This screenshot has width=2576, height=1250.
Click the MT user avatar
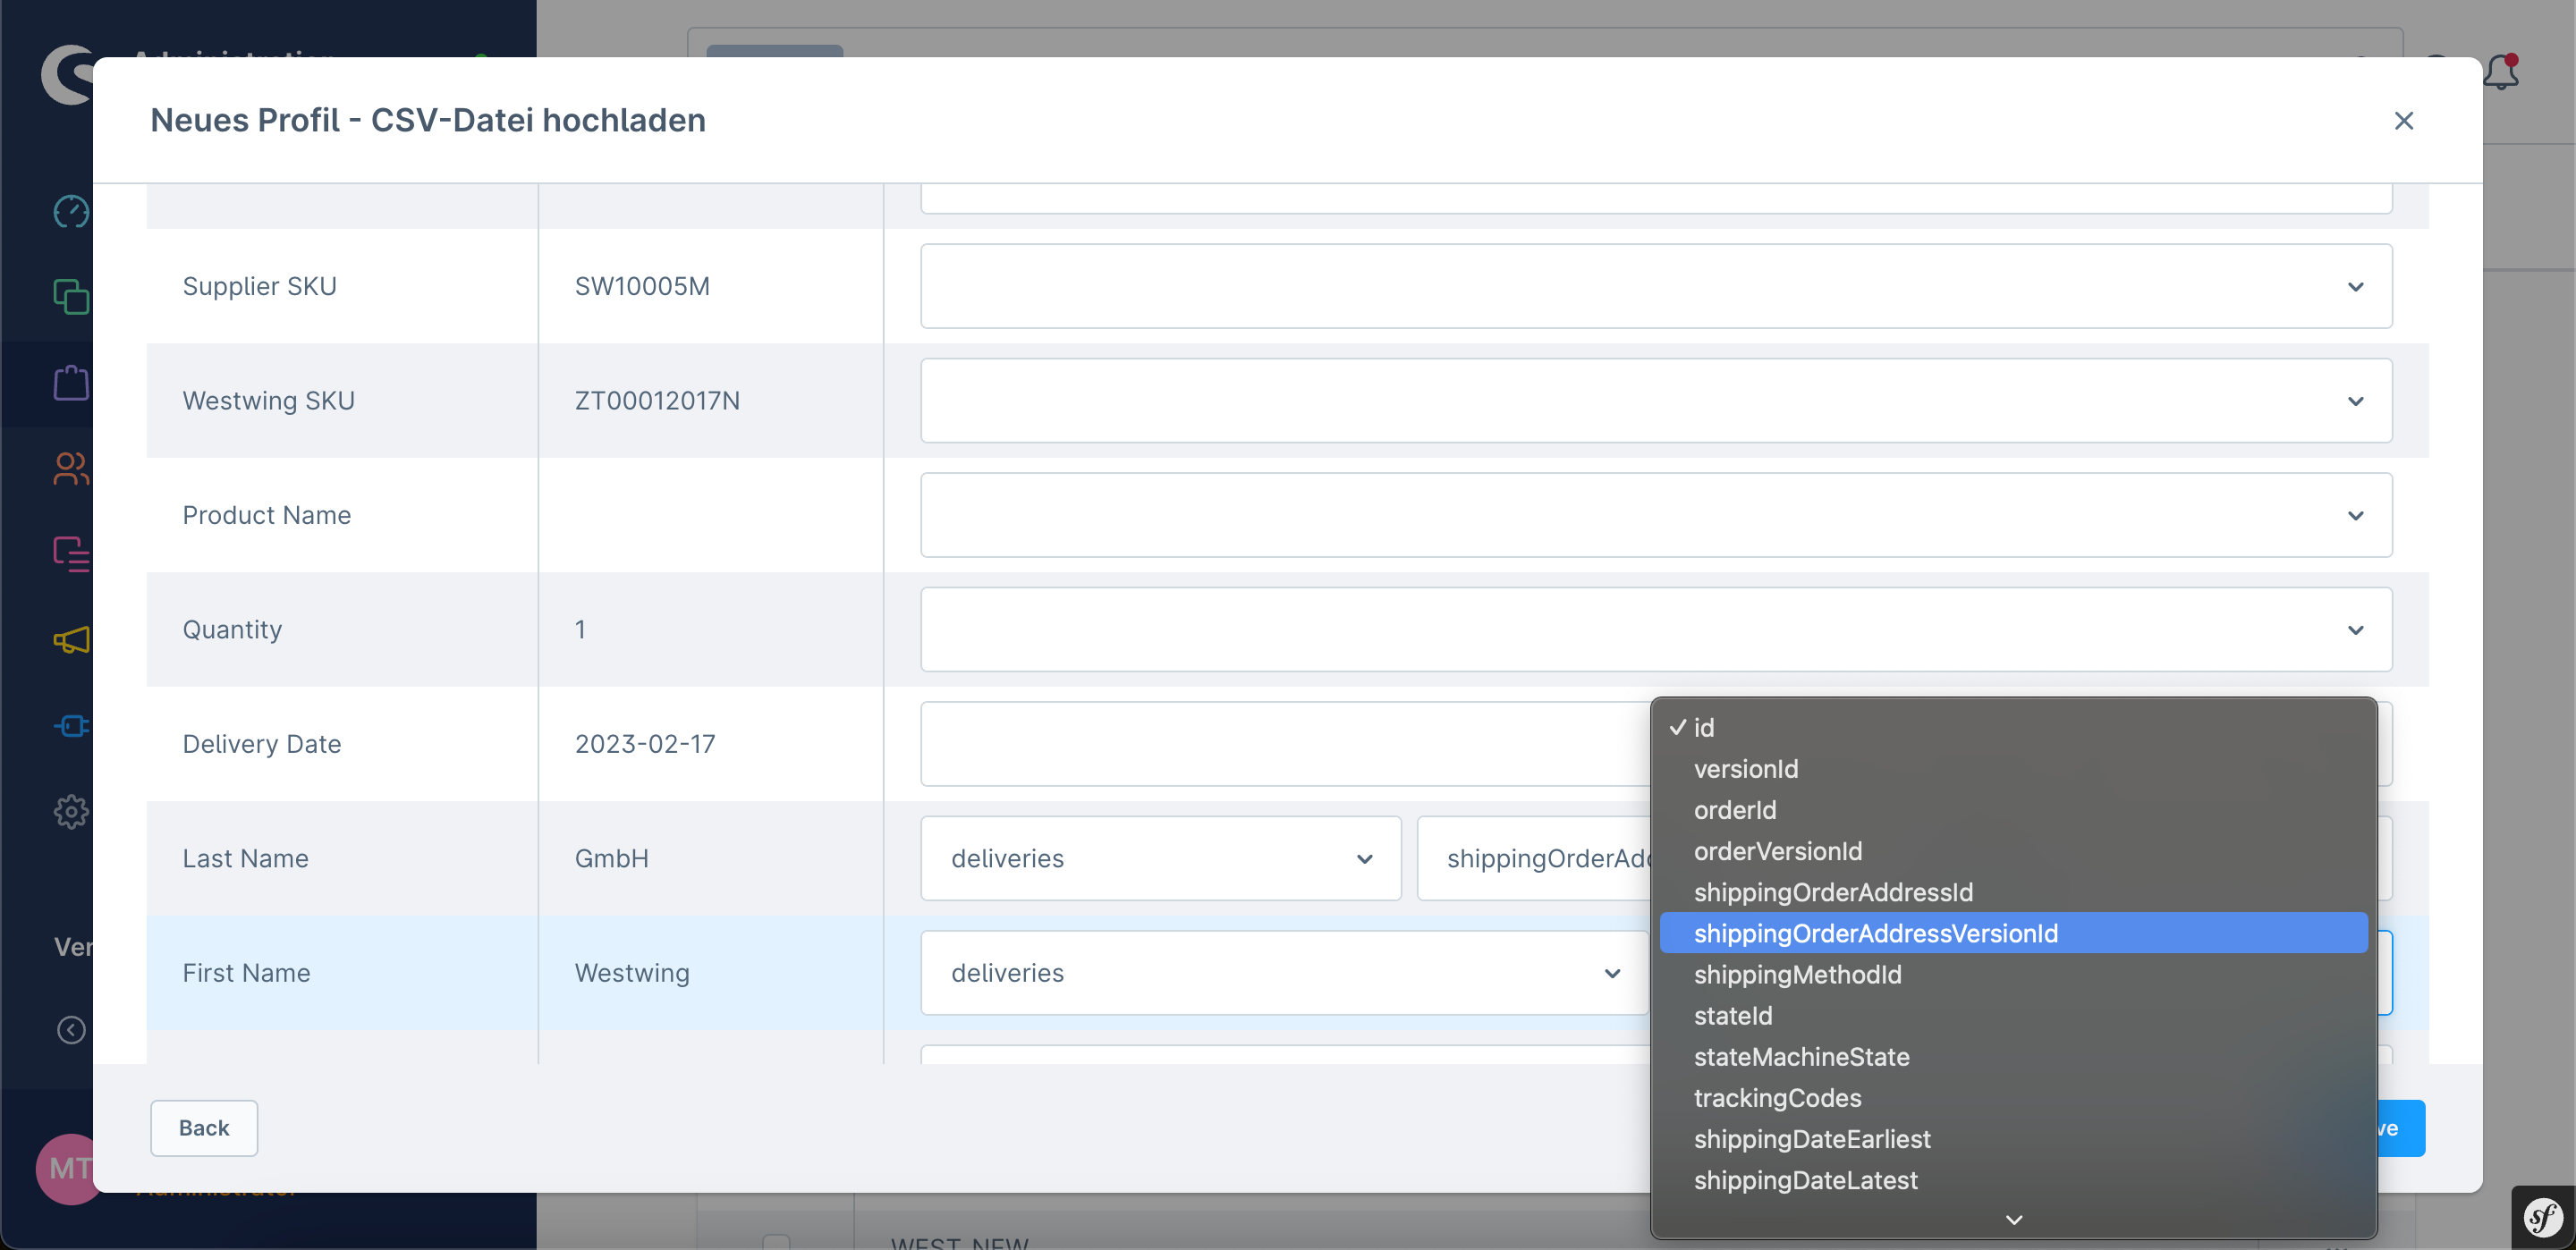(65, 1168)
